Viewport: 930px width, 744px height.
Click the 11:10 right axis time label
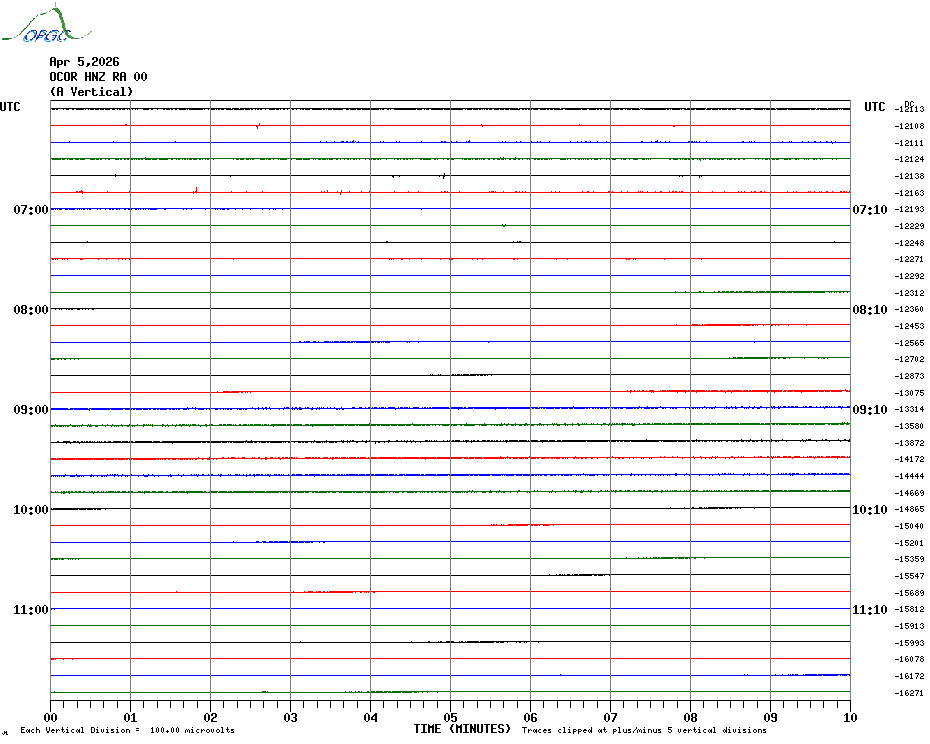pyautogui.click(x=869, y=610)
